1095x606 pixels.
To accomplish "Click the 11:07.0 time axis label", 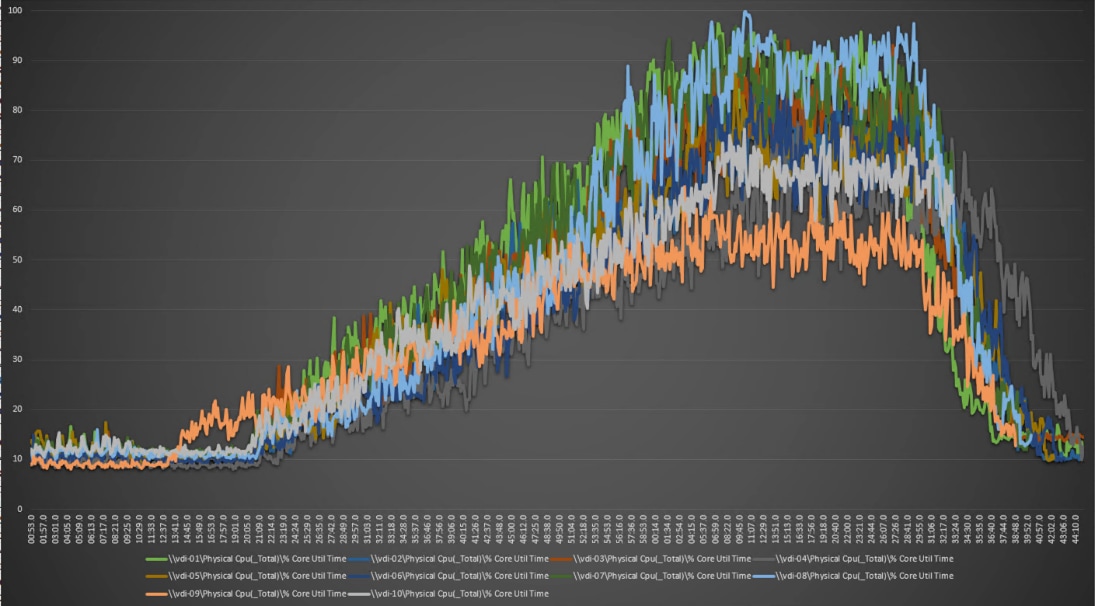I will [x=751, y=529].
